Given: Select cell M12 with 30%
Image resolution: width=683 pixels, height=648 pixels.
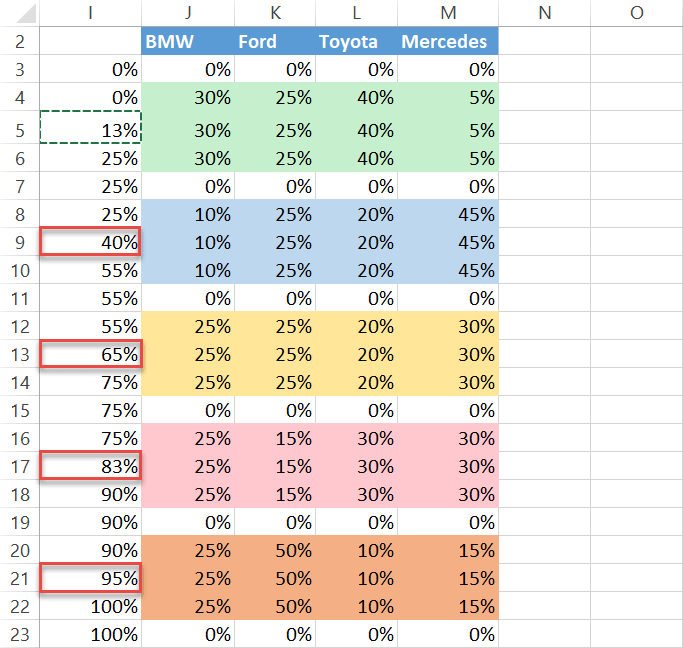Looking at the screenshot, I should [x=448, y=326].
